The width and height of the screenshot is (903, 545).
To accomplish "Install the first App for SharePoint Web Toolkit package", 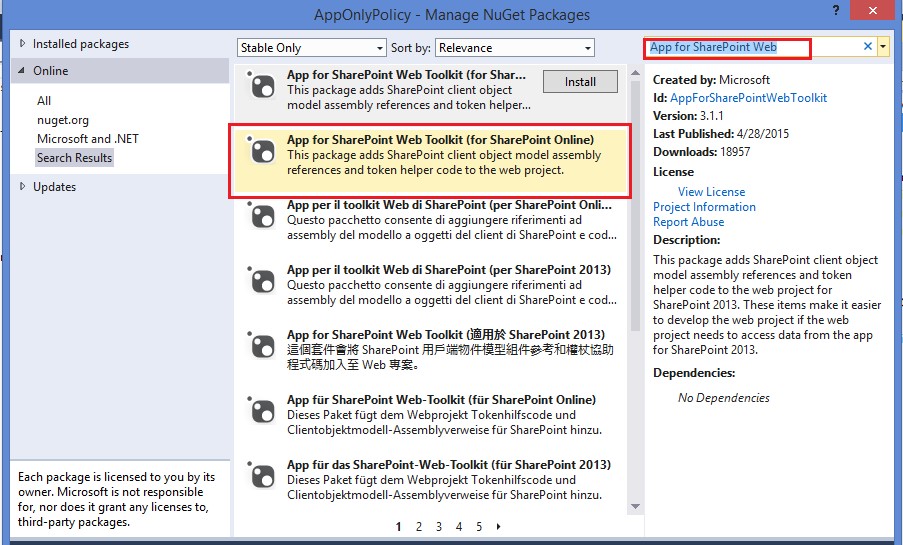I will click(580, 82).
